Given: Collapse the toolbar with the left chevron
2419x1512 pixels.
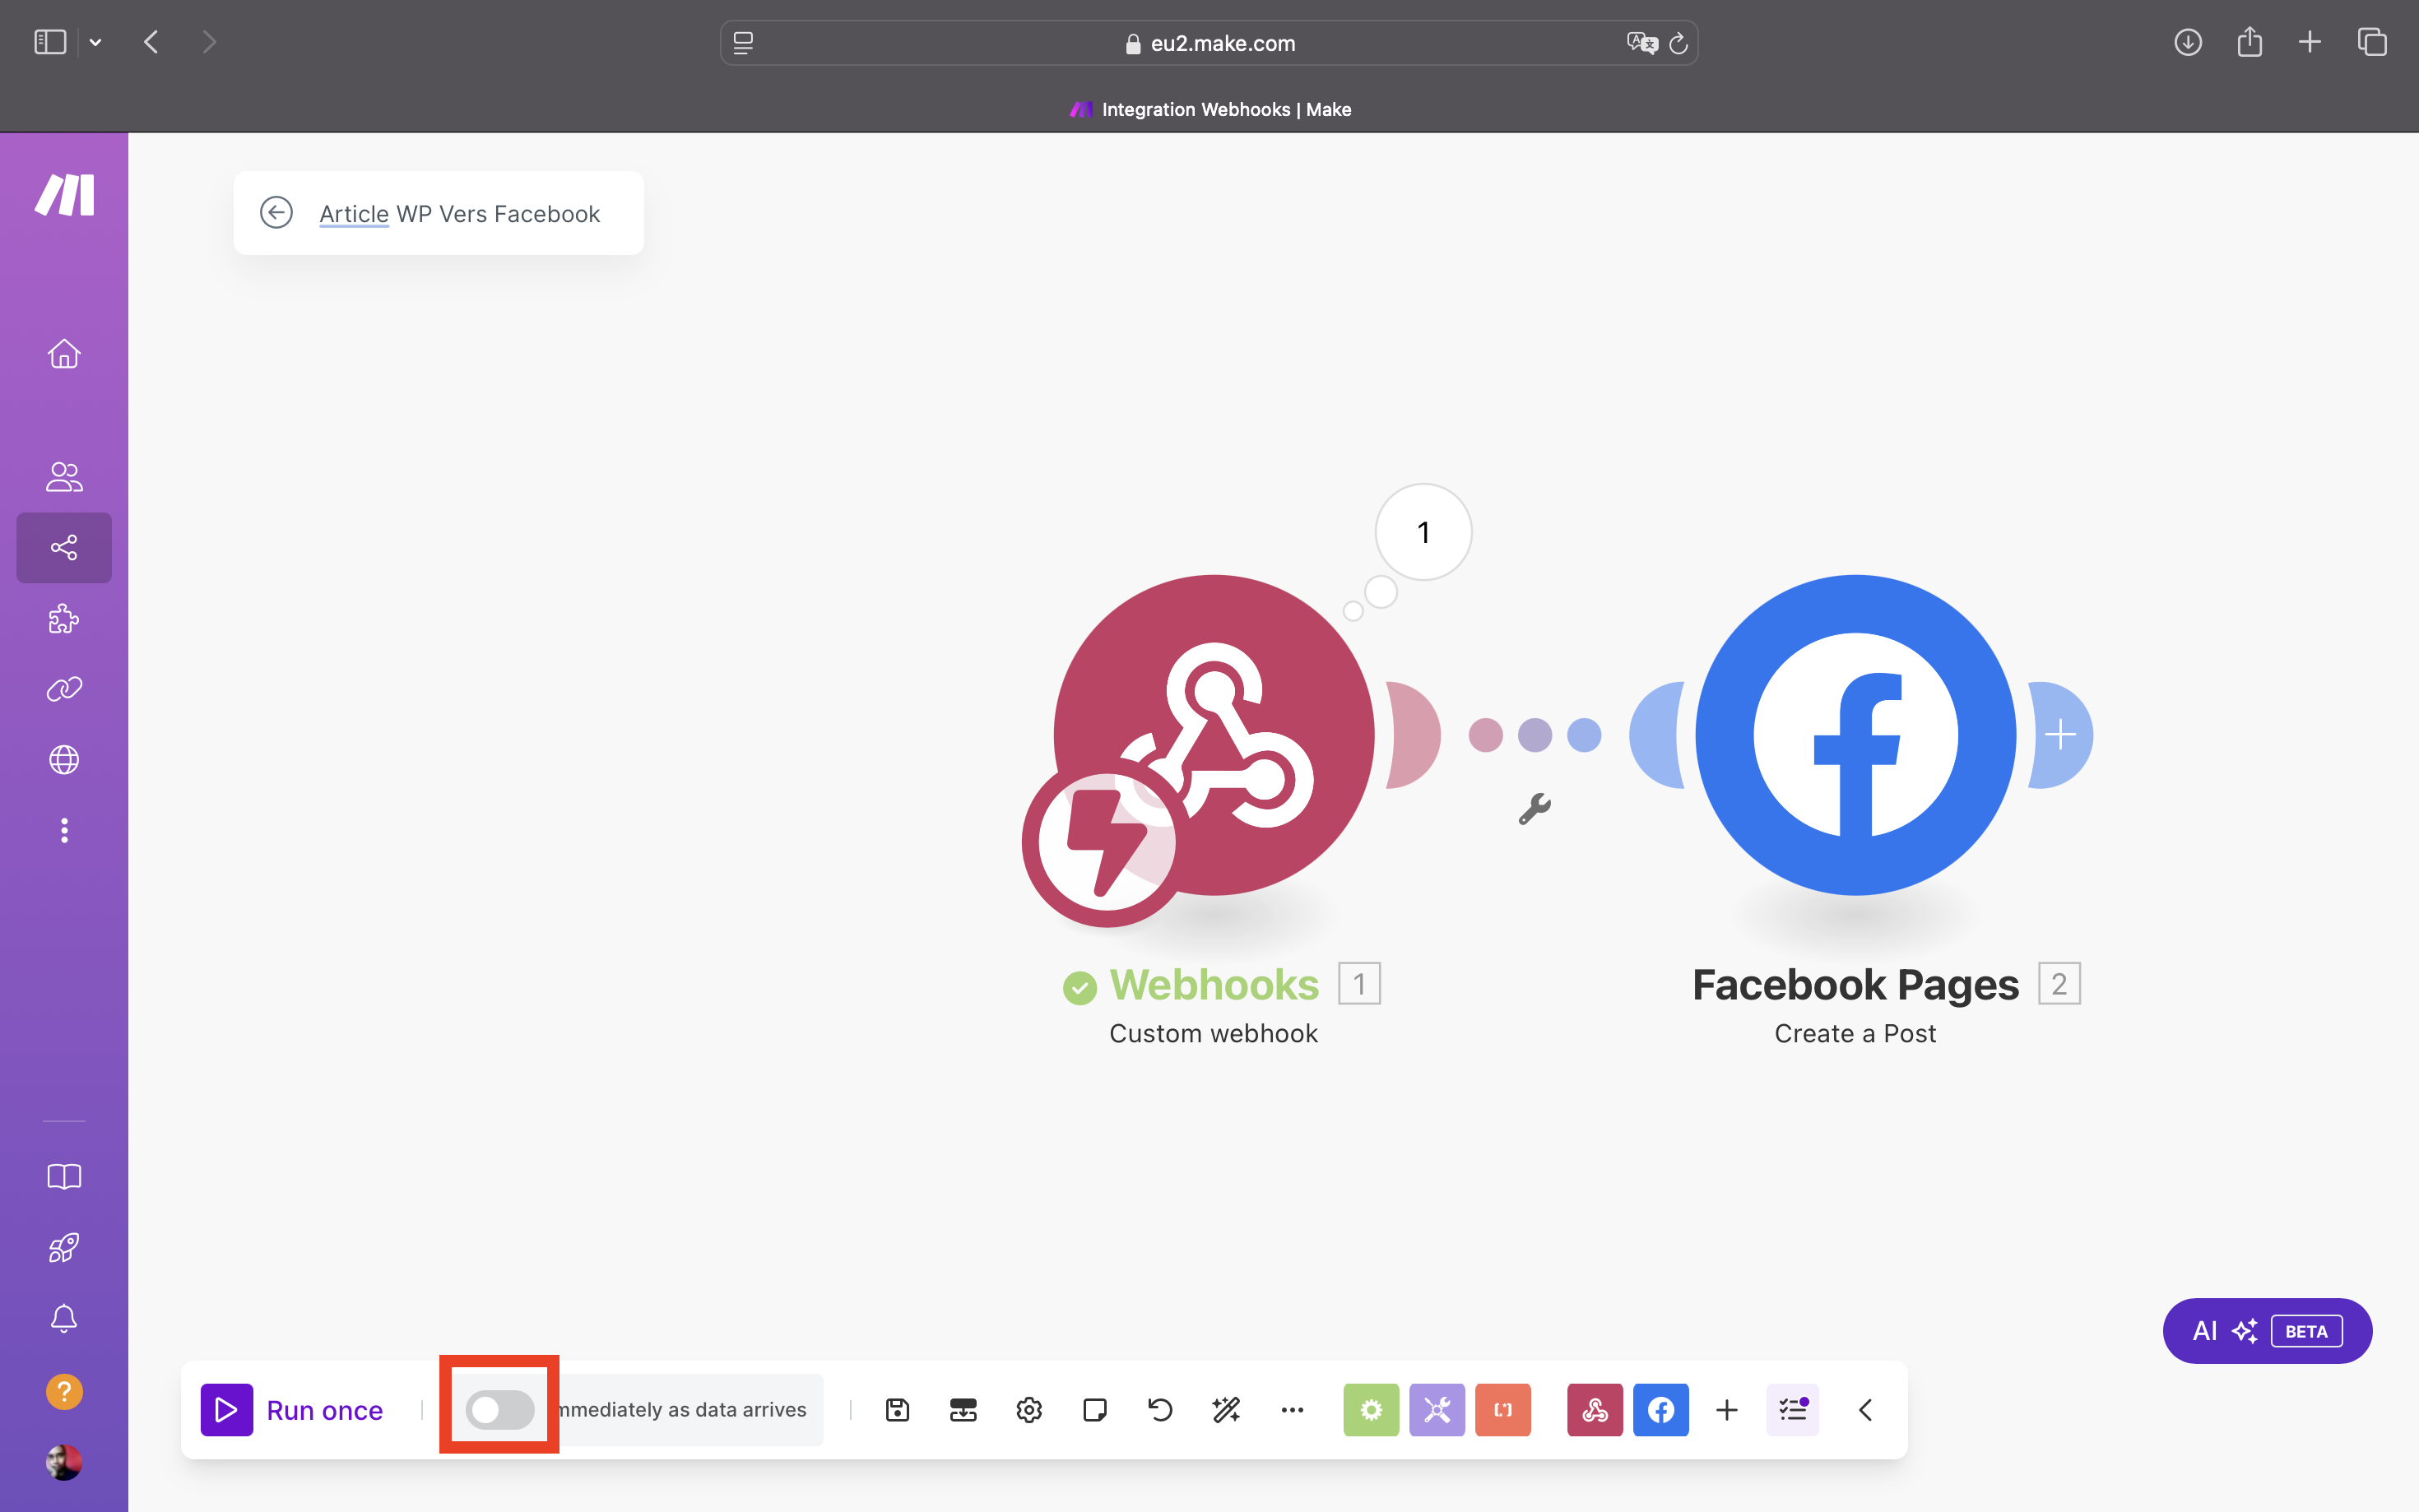Looking at the screenshot, I should click(1866, 1409).
